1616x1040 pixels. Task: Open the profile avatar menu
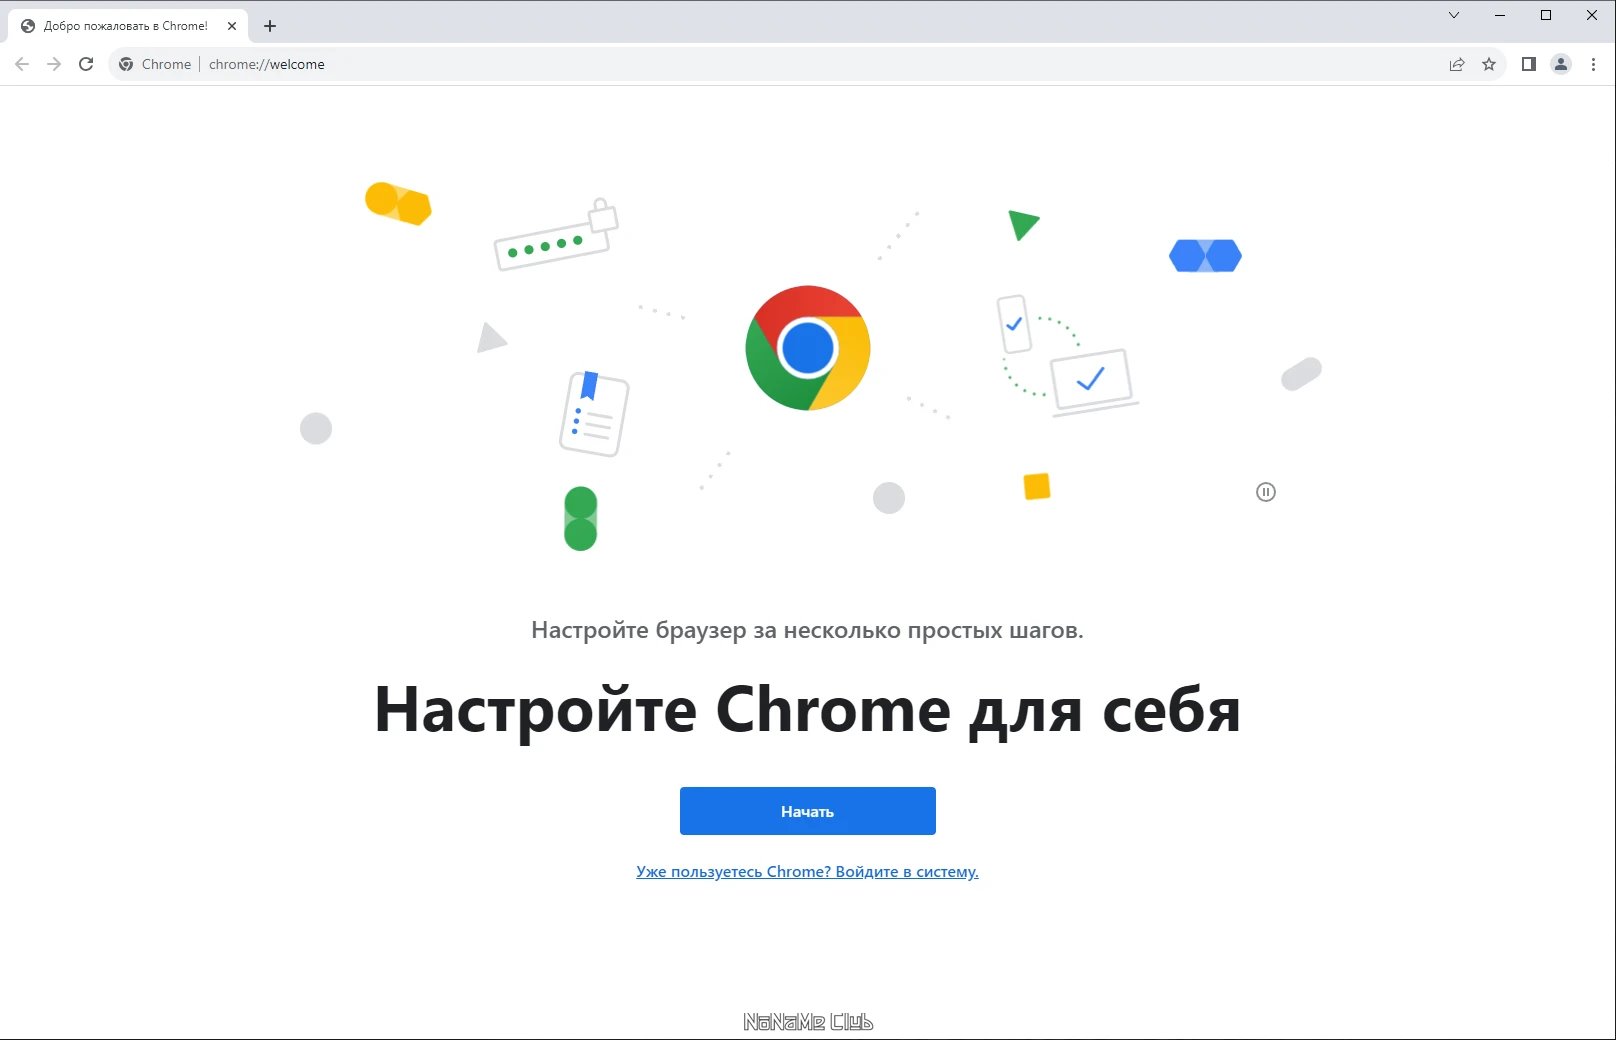click(1561, 64)
